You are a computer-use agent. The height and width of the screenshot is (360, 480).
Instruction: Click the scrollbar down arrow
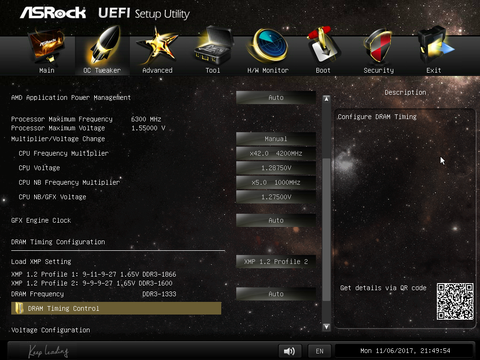click(326, 327)
